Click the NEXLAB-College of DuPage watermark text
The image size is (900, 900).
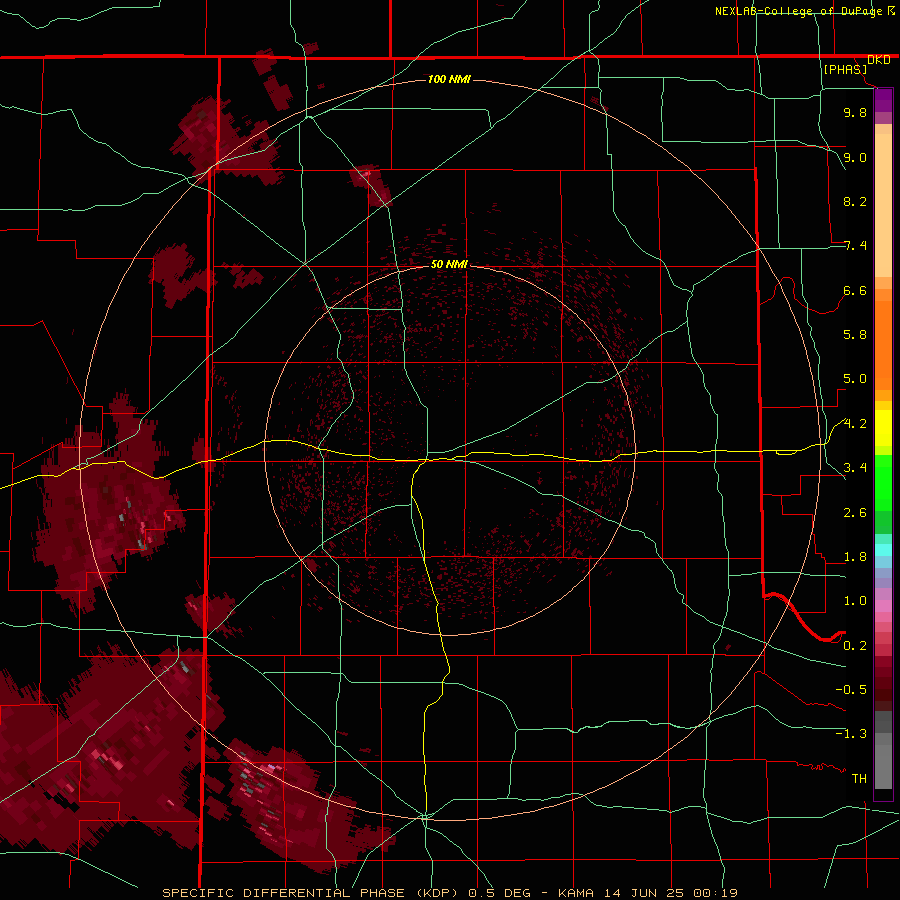click(800, 11)
